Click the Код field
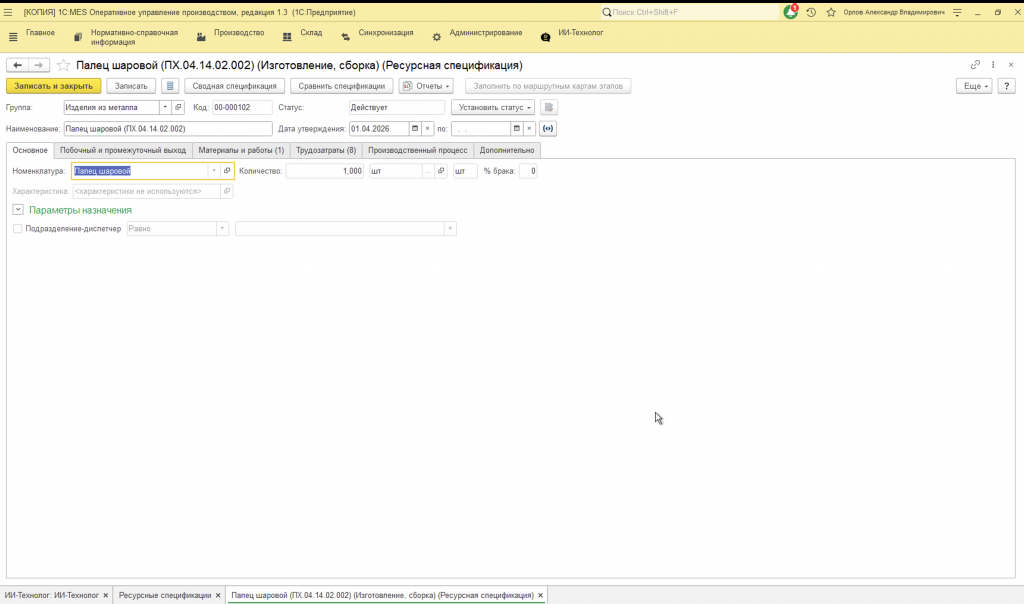The image size is (1024, 604). 242,107
